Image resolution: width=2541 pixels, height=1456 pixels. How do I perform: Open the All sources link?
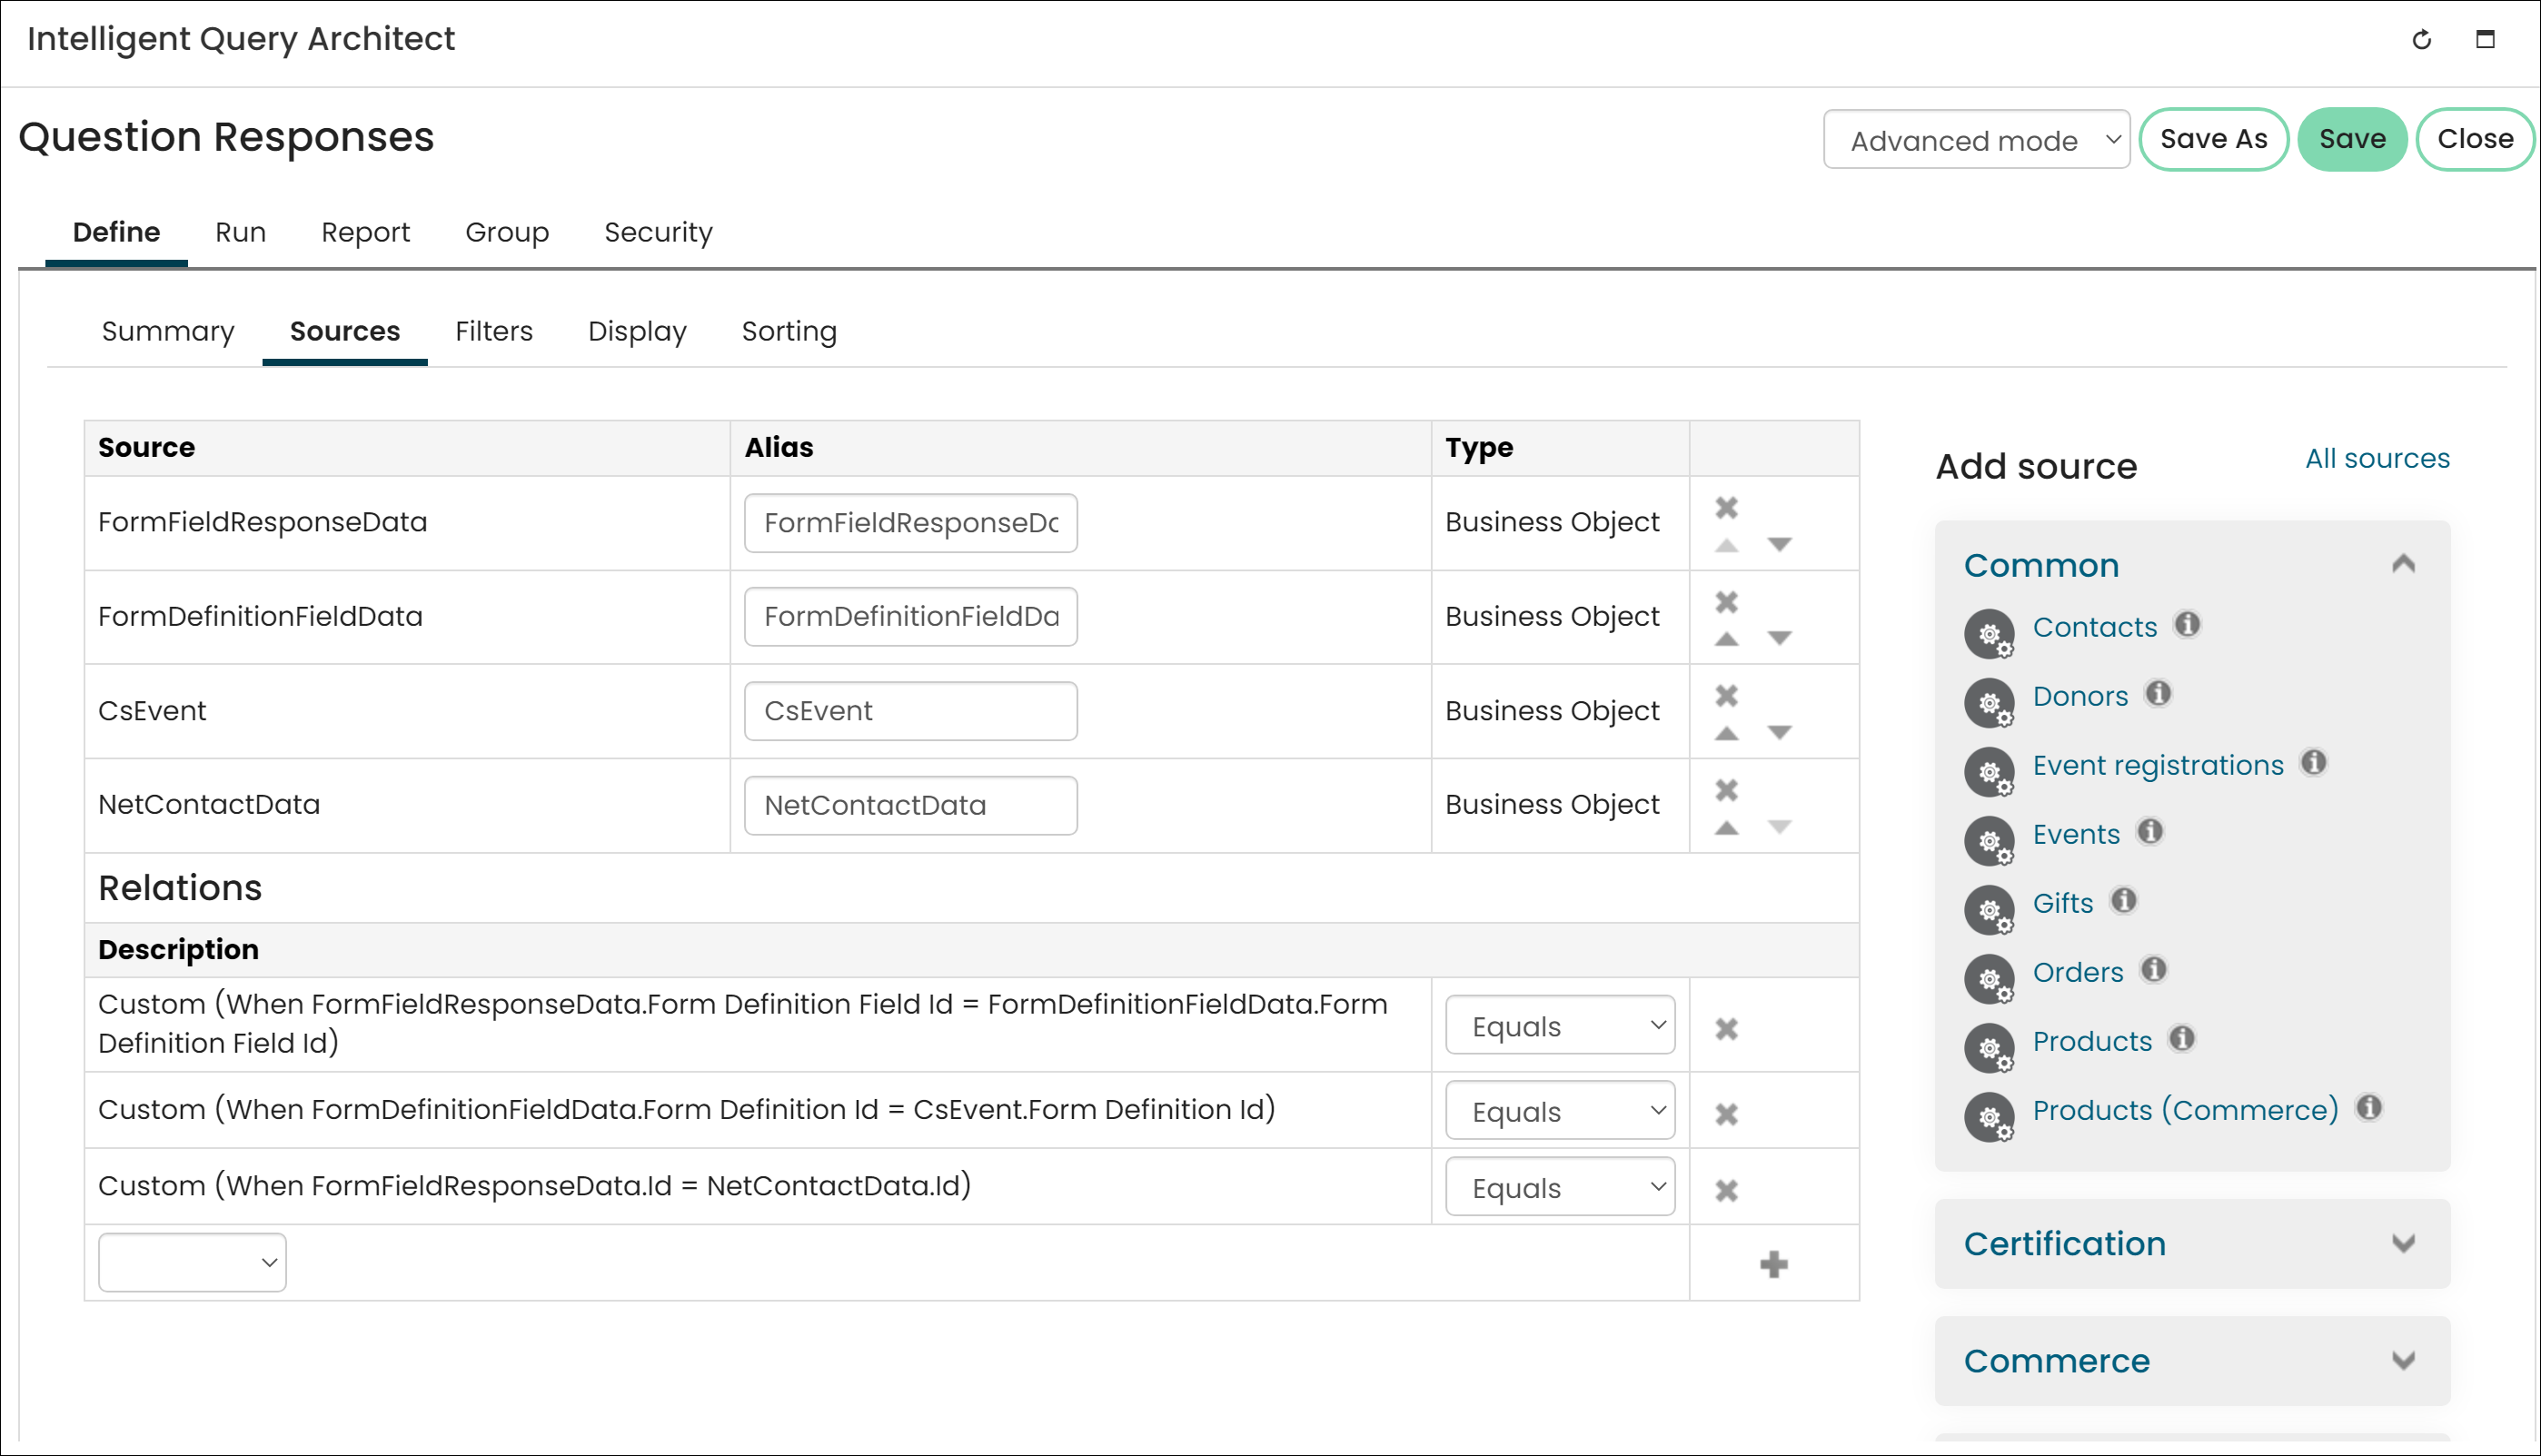click(x=2377, y=458)
